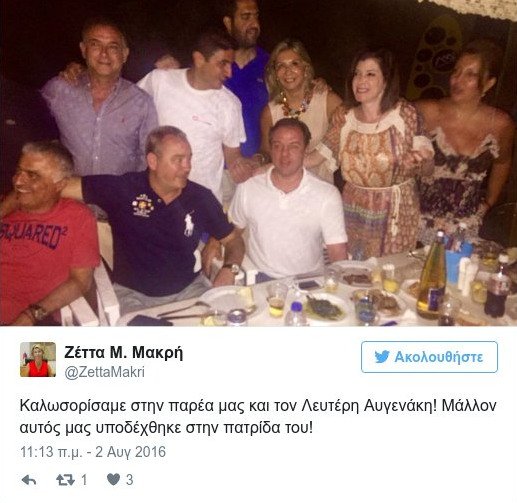The image size is (517, 503).
Task: Click the woman in the patterned dress in photo
Action: pyautogui.click(x=377, y=153)
